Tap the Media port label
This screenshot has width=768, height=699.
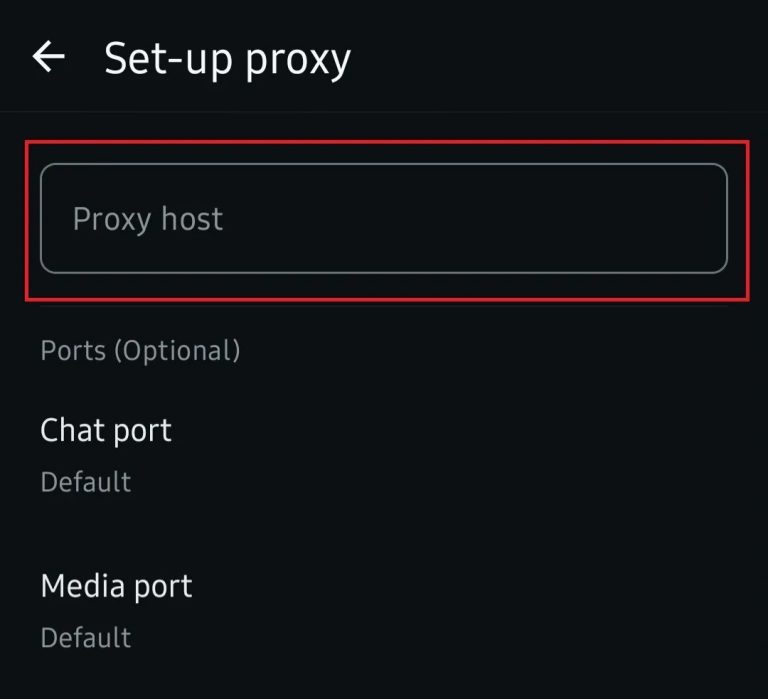coord(116,586)
